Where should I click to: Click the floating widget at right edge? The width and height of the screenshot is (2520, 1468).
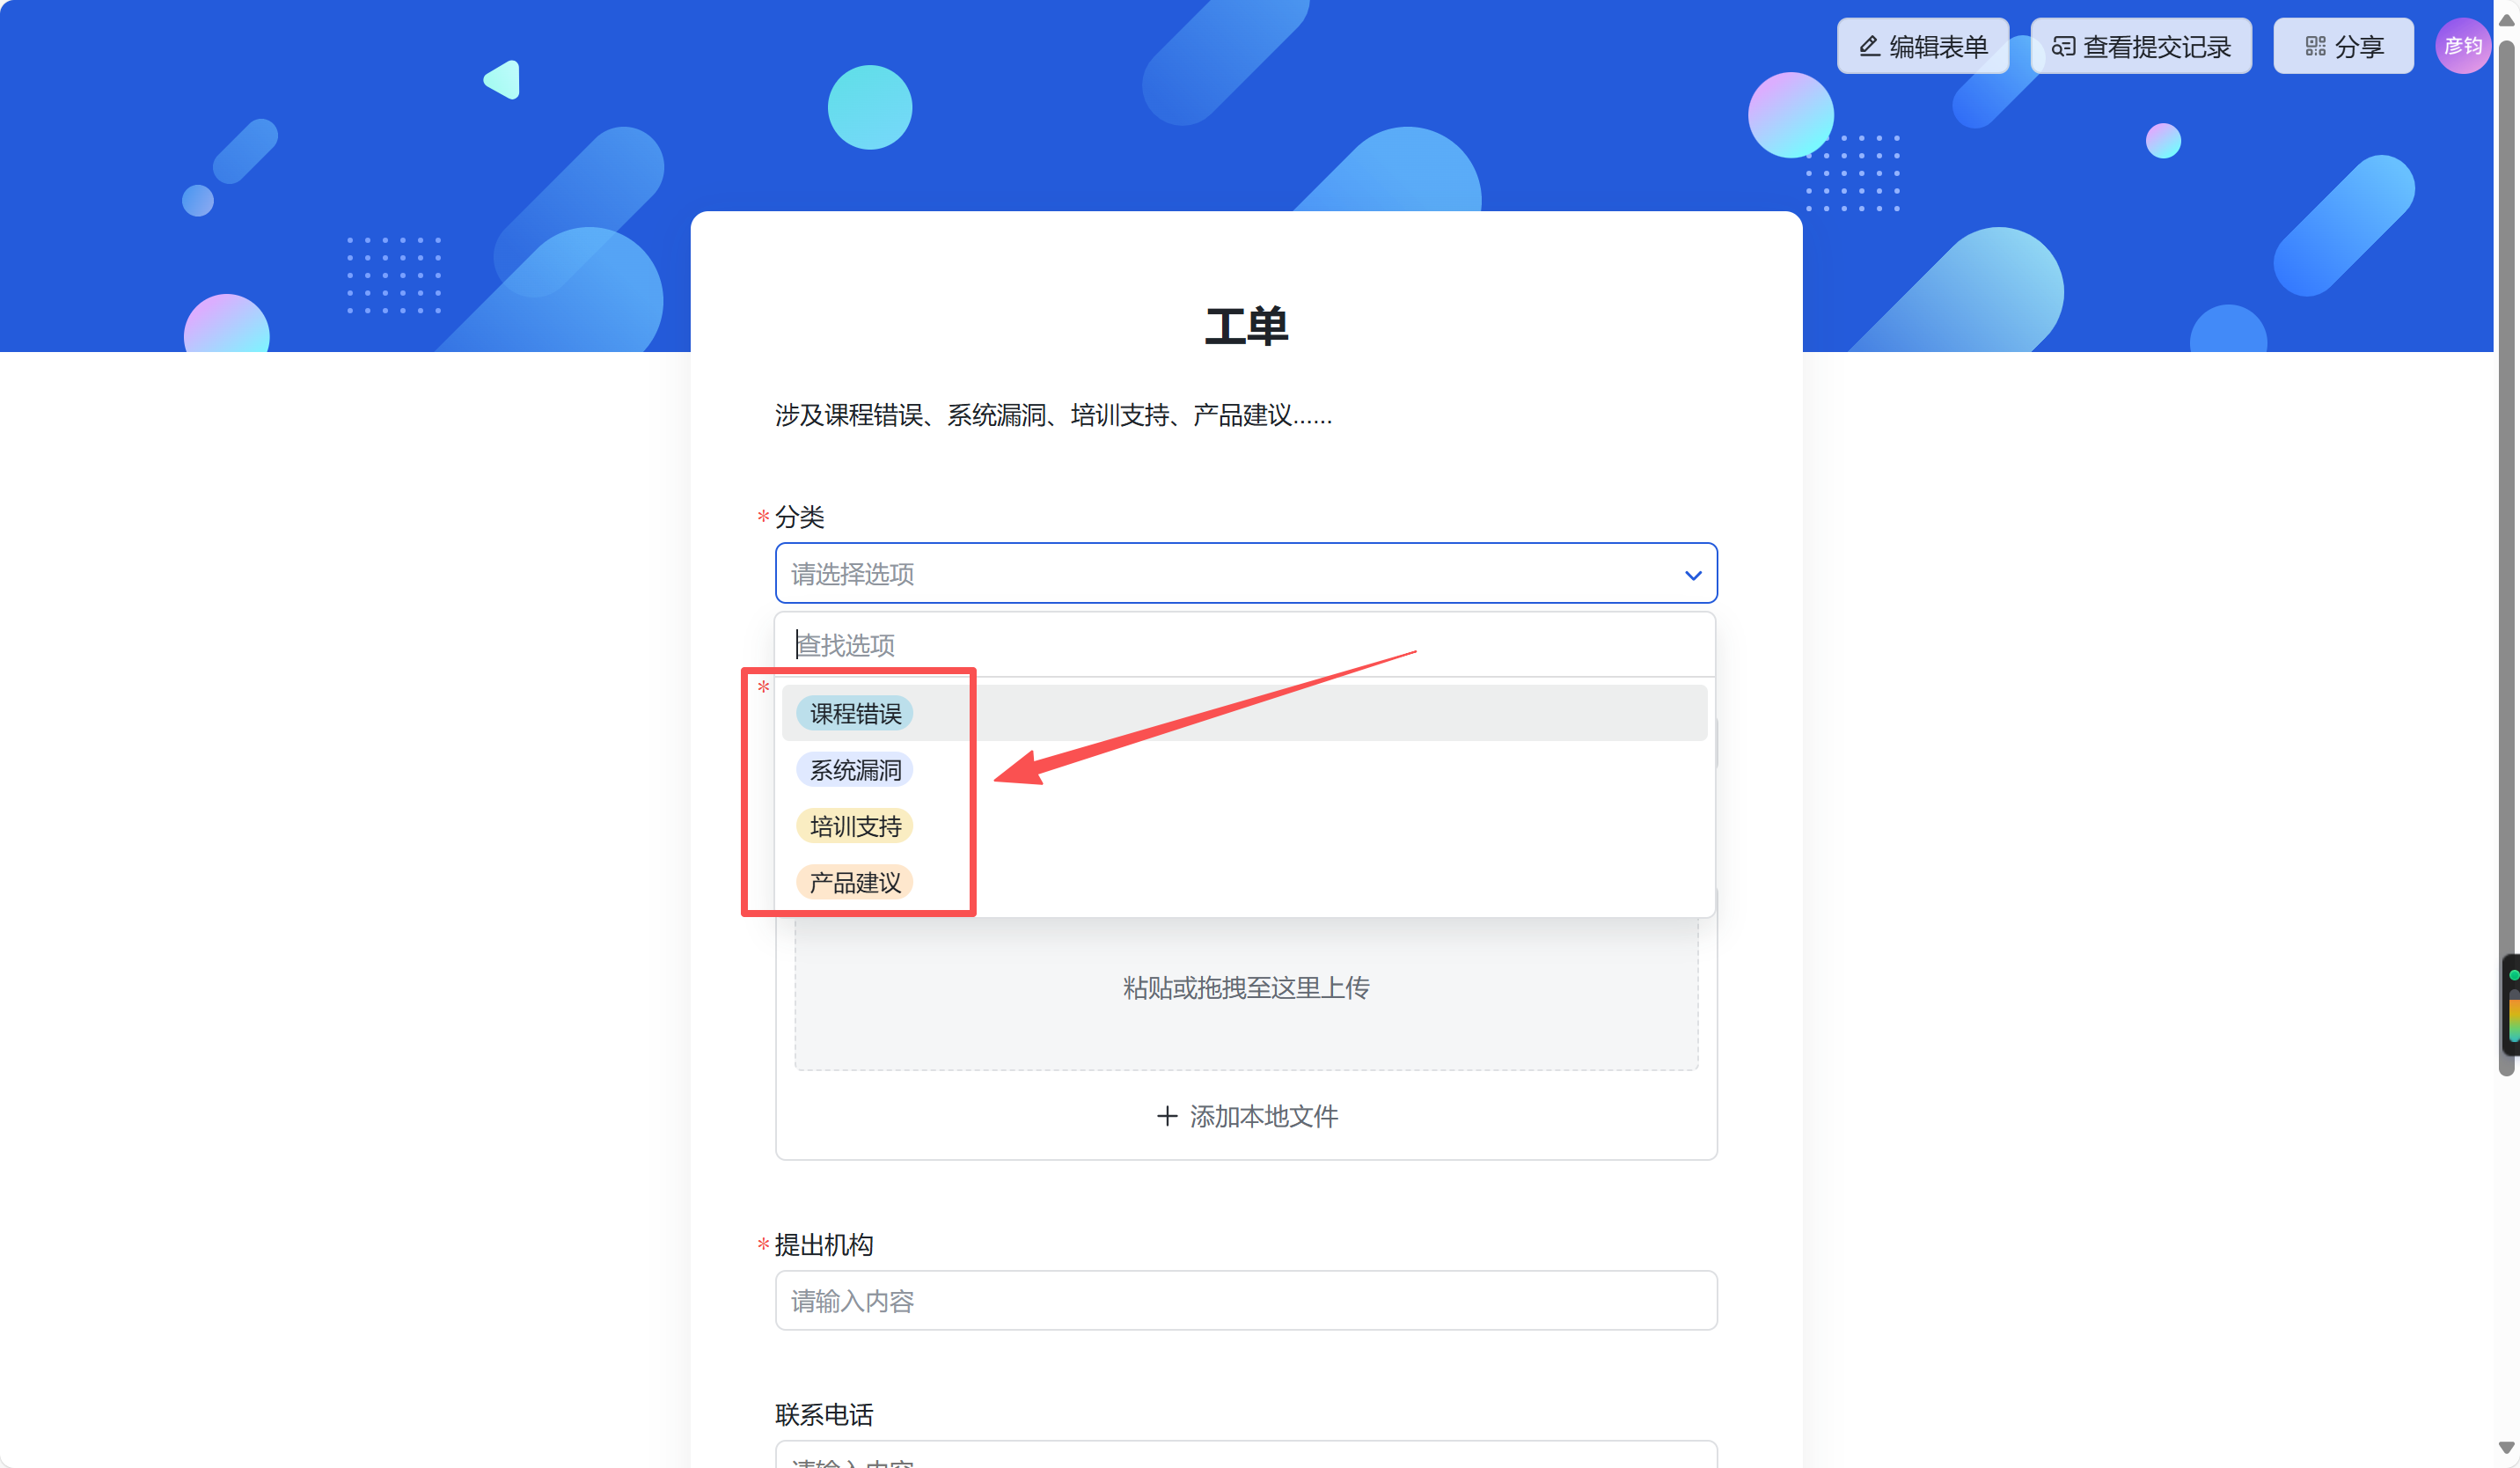pos(2510,1004)
